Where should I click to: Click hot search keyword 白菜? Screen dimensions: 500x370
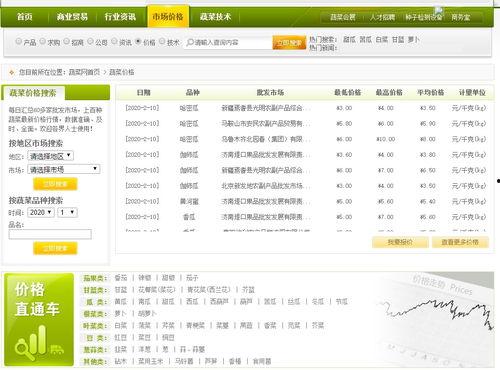click(382, 39)
